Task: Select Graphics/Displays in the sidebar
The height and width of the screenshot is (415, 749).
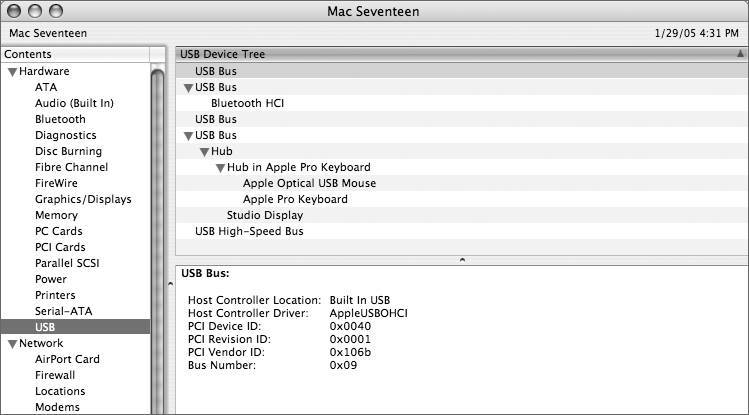Action: click(x=83, y=199)
